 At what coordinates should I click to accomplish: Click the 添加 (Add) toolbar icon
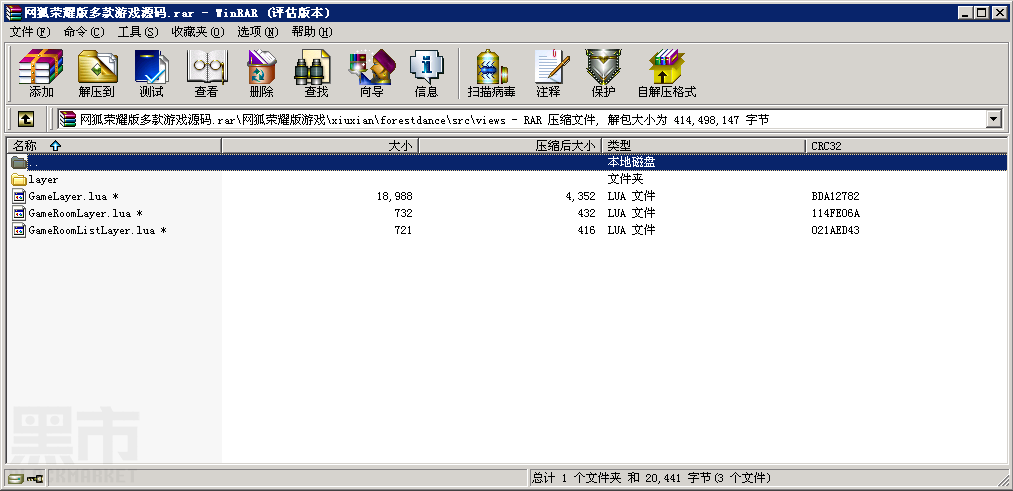[x=41, y=73]
